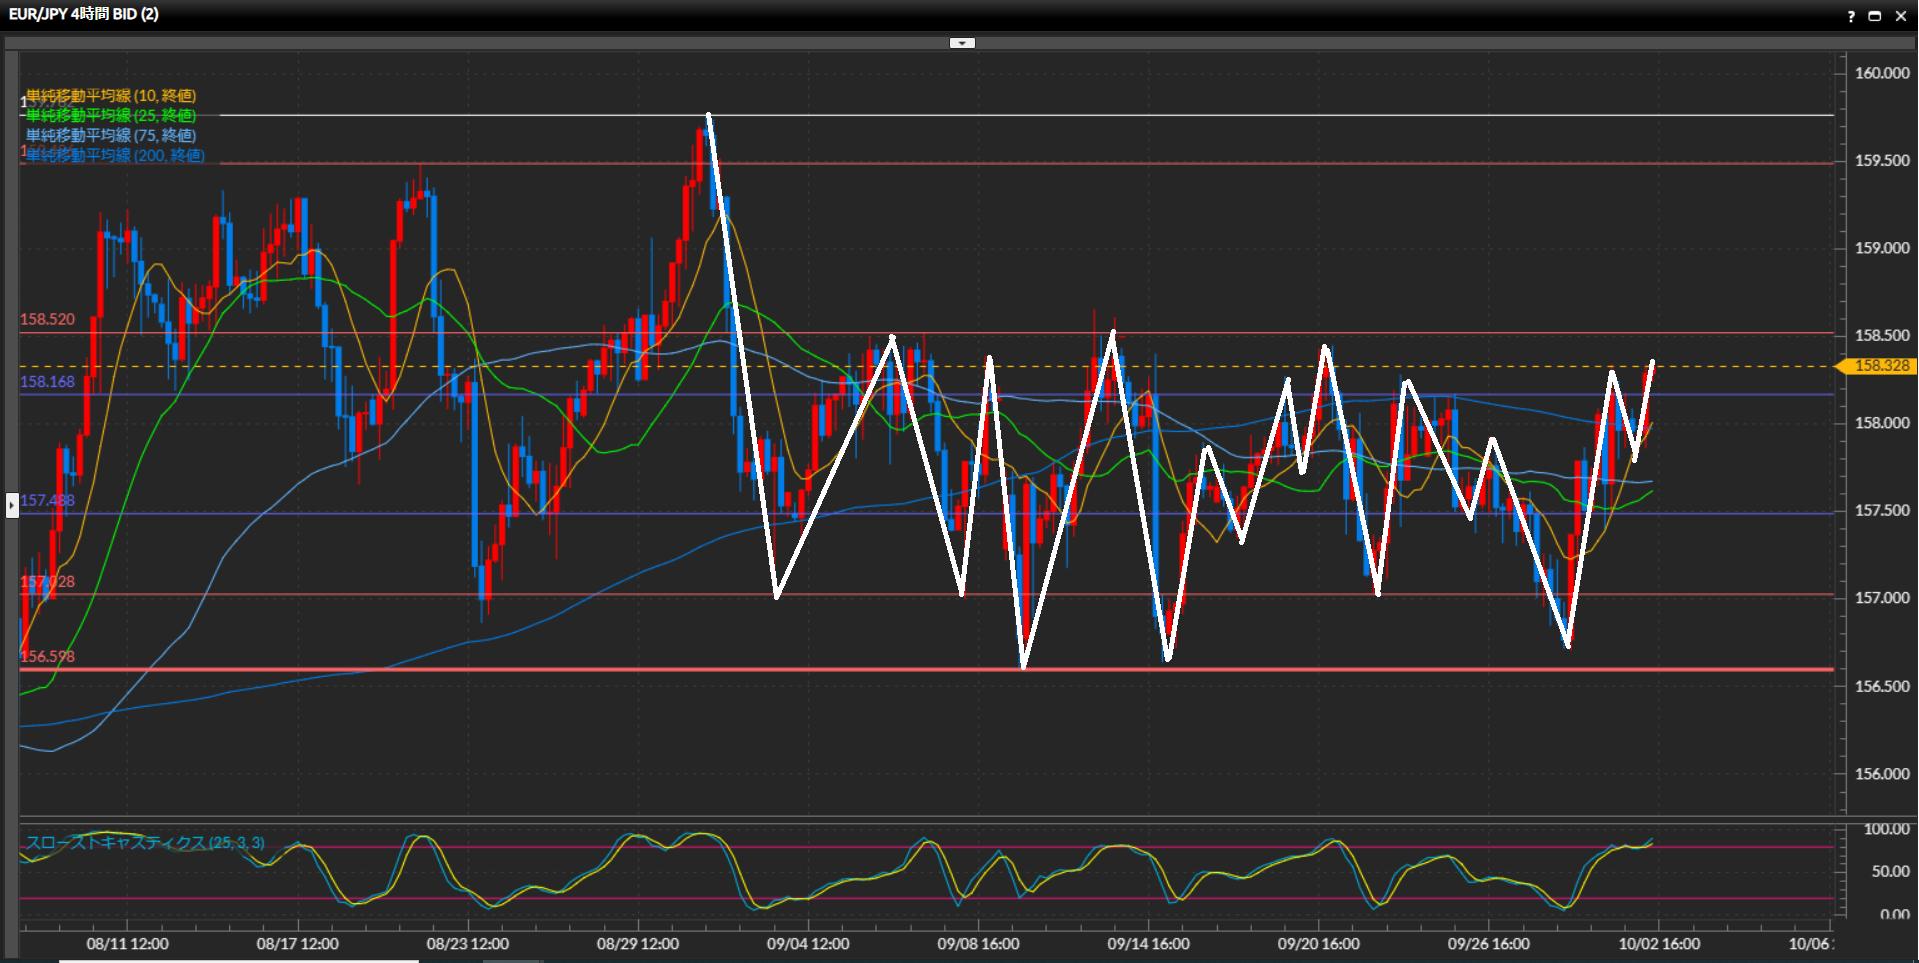Click the 160.000 price axis label
Image resolution: width=1919 pixels, height=963 pixels.
tap(1881, 73)
